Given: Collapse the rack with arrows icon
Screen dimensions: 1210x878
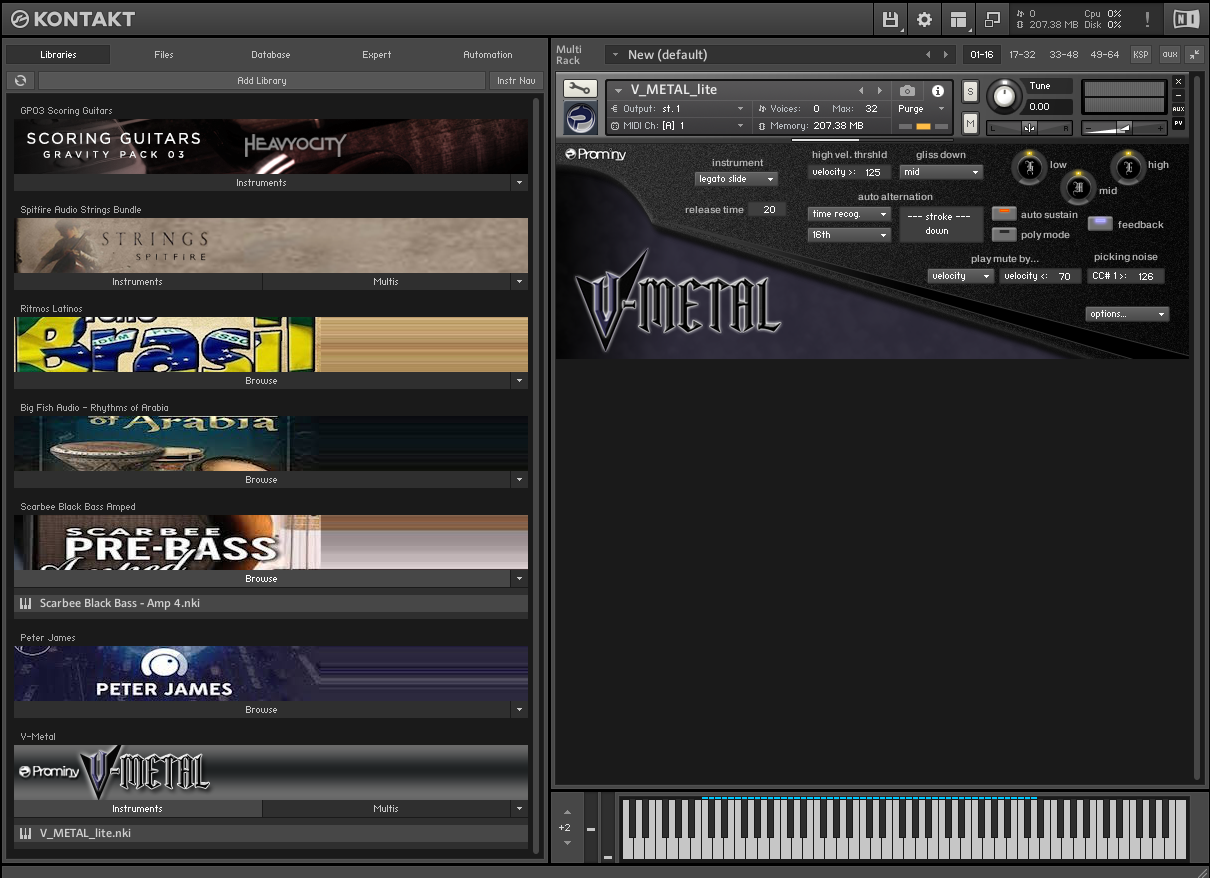Looking at the screenshot, I should (1194, 54).
